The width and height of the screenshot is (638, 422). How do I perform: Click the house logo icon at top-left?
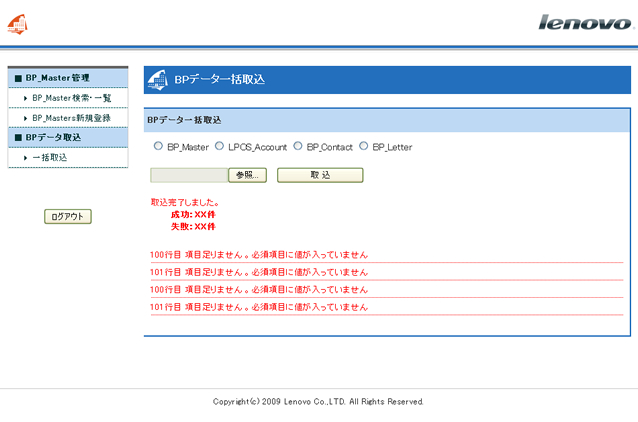tap(19, 22)
